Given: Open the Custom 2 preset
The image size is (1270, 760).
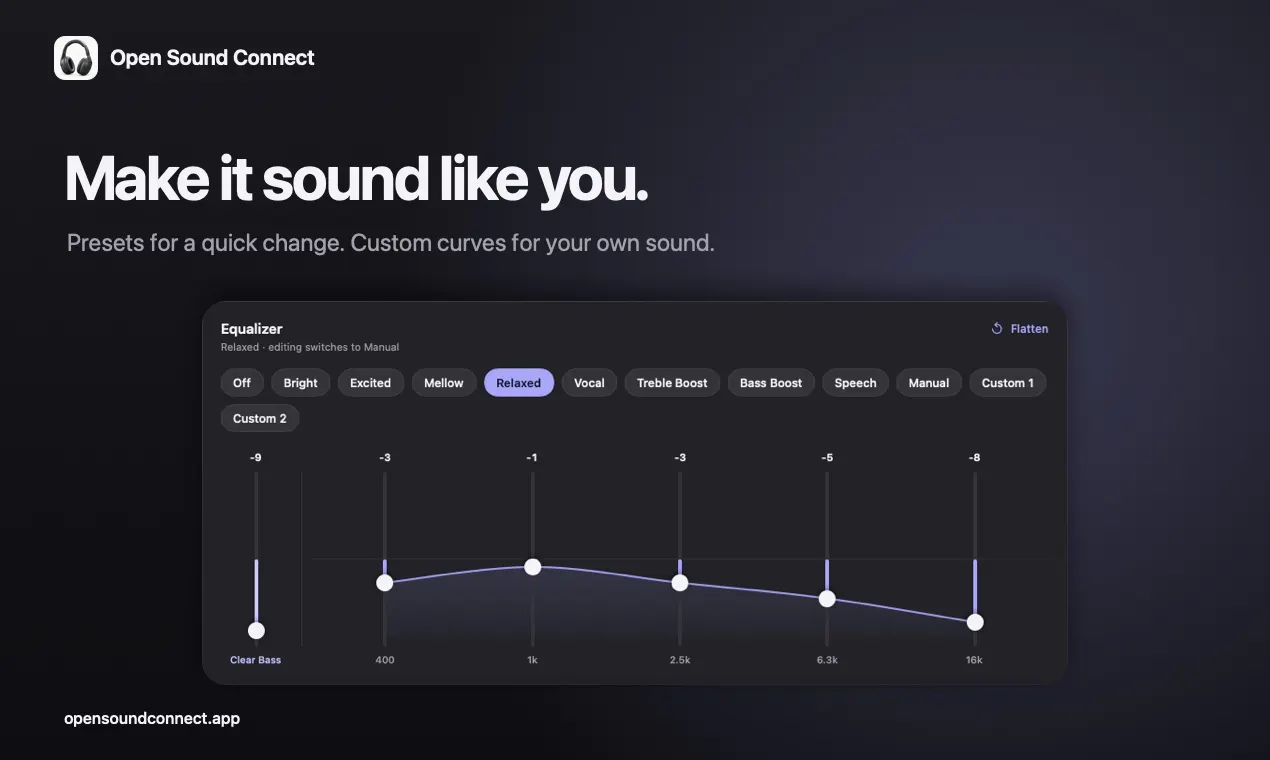Looking at the screenshot, I should pos(260,419).
